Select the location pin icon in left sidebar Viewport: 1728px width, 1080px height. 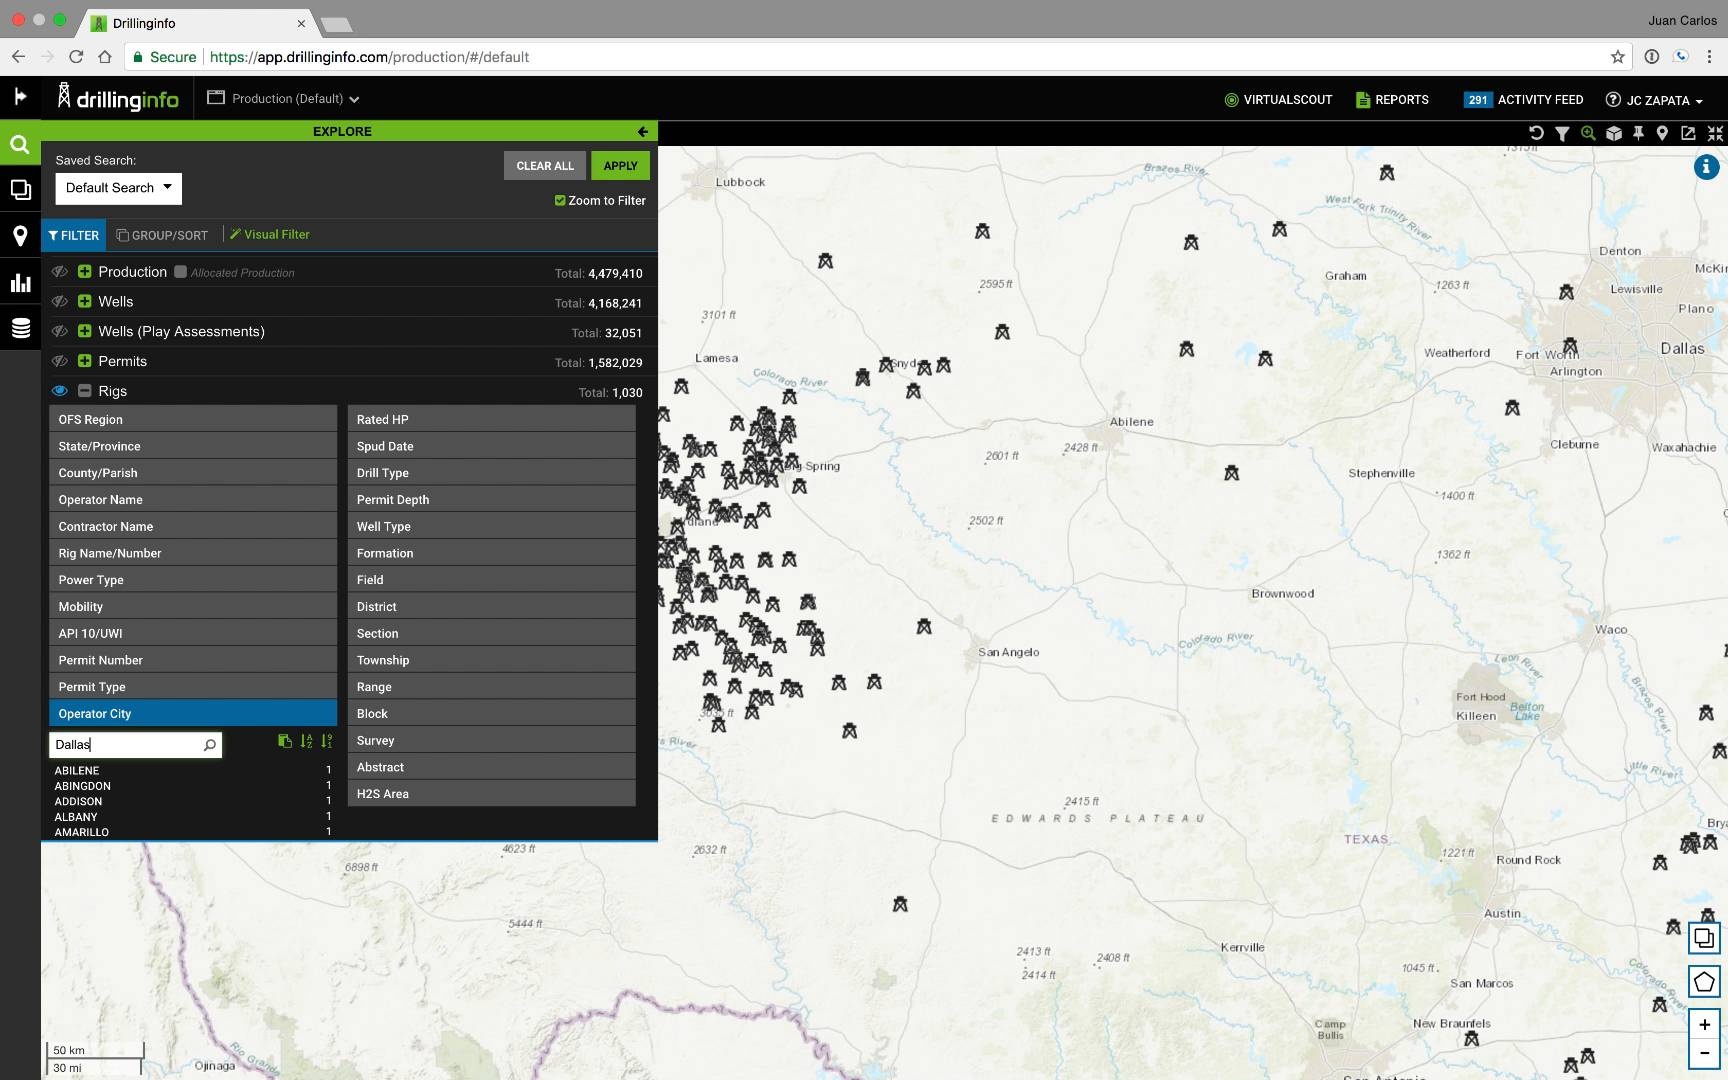(x=20, y=236)
